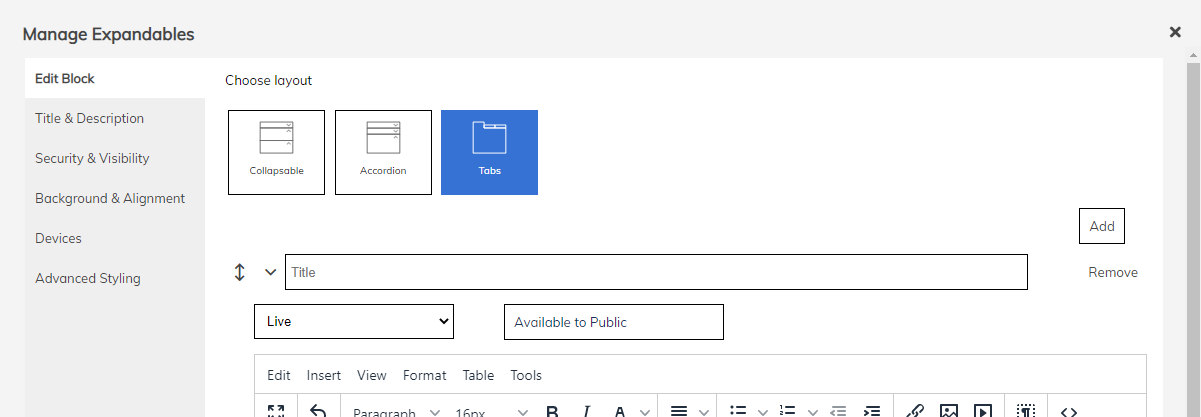Image resolution: width=1201 pixels, height=417 pixels.
Task: Select the Collapsable layout option
Action: click(x=276, y=152)
